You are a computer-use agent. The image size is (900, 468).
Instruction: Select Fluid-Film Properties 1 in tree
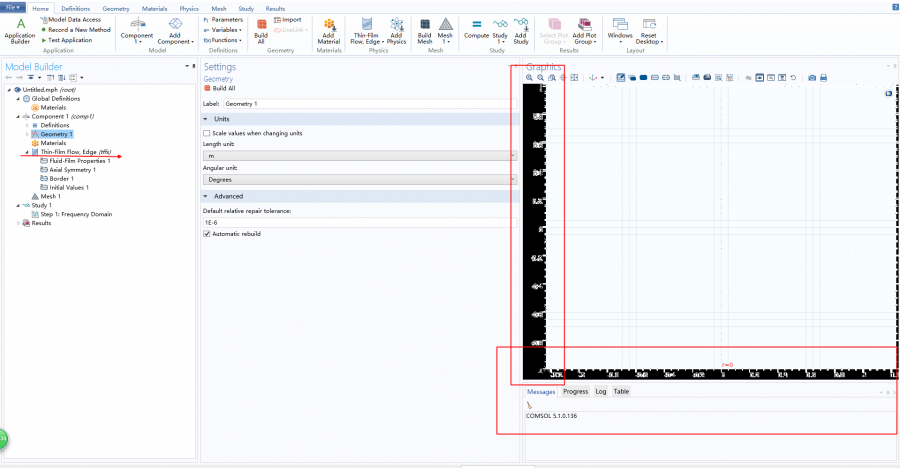point(79,161)
